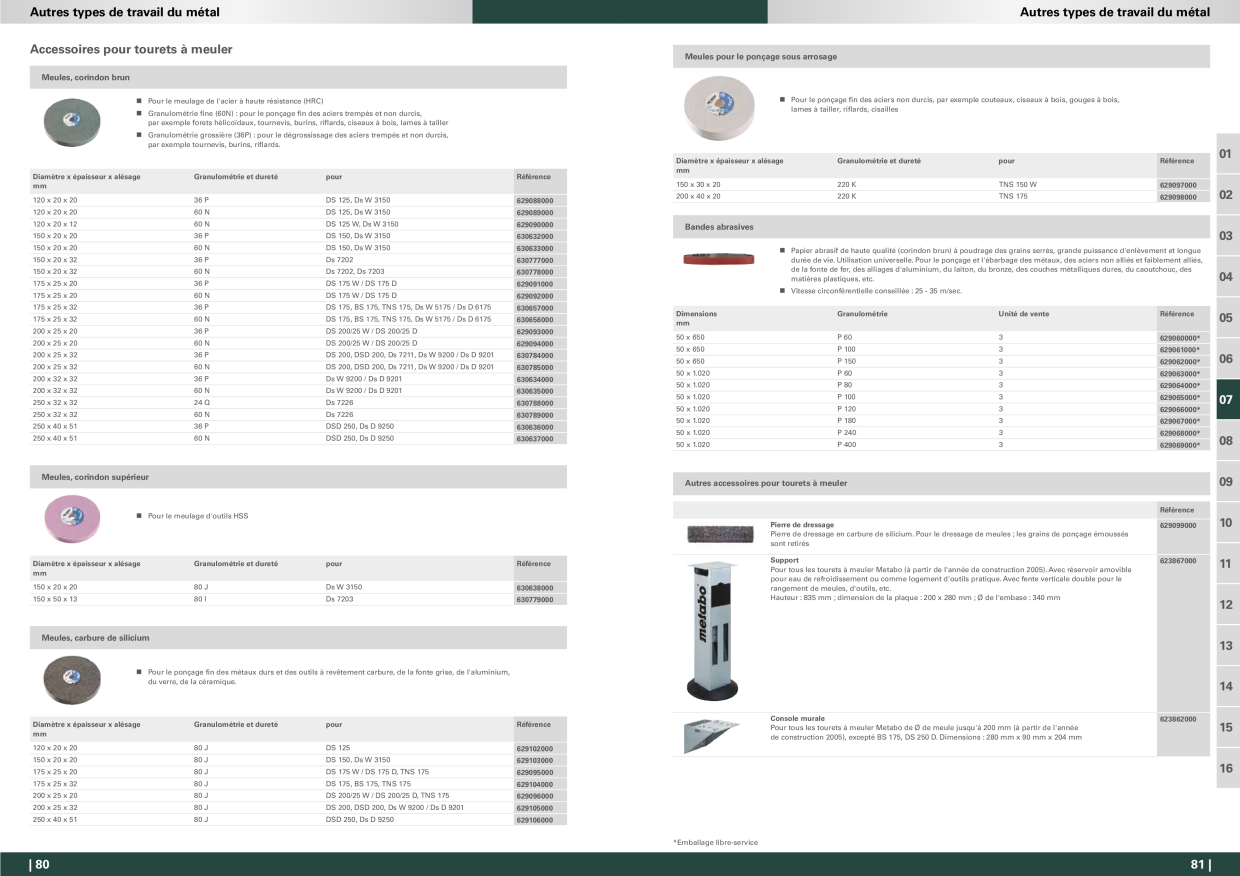
Task: Select reference number 630779000
Action: [x=535, y=600]
